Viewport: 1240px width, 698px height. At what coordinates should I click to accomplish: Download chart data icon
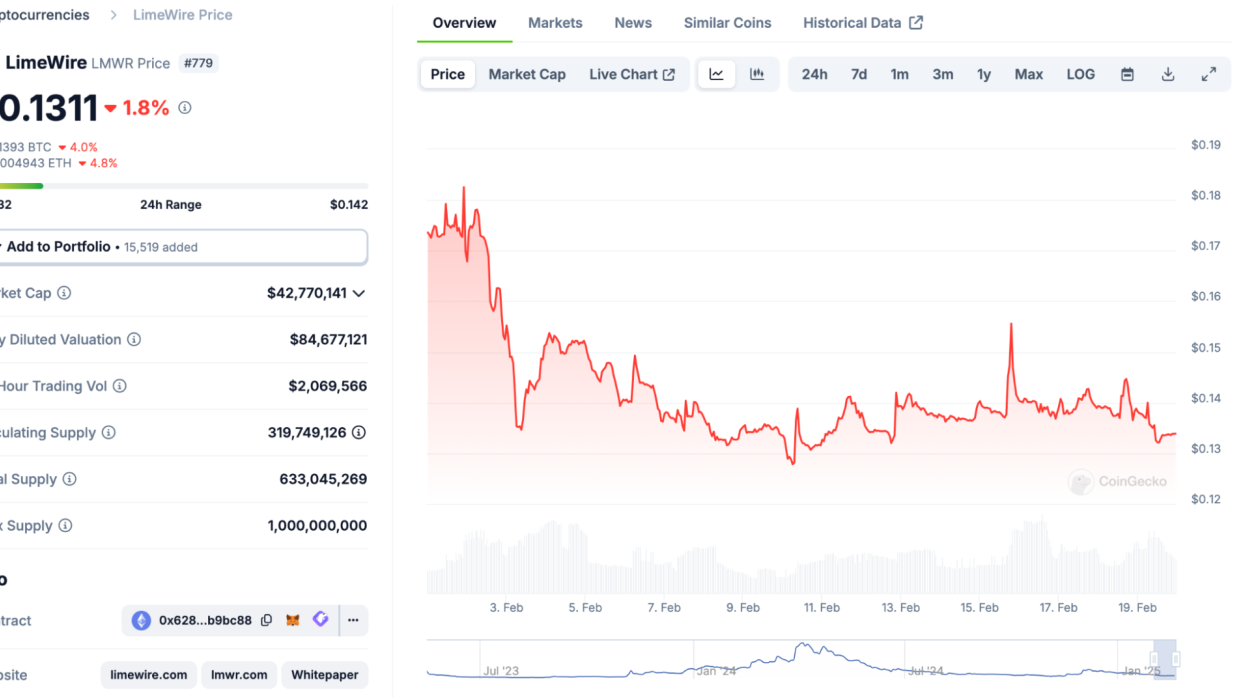pos(1168,74)
